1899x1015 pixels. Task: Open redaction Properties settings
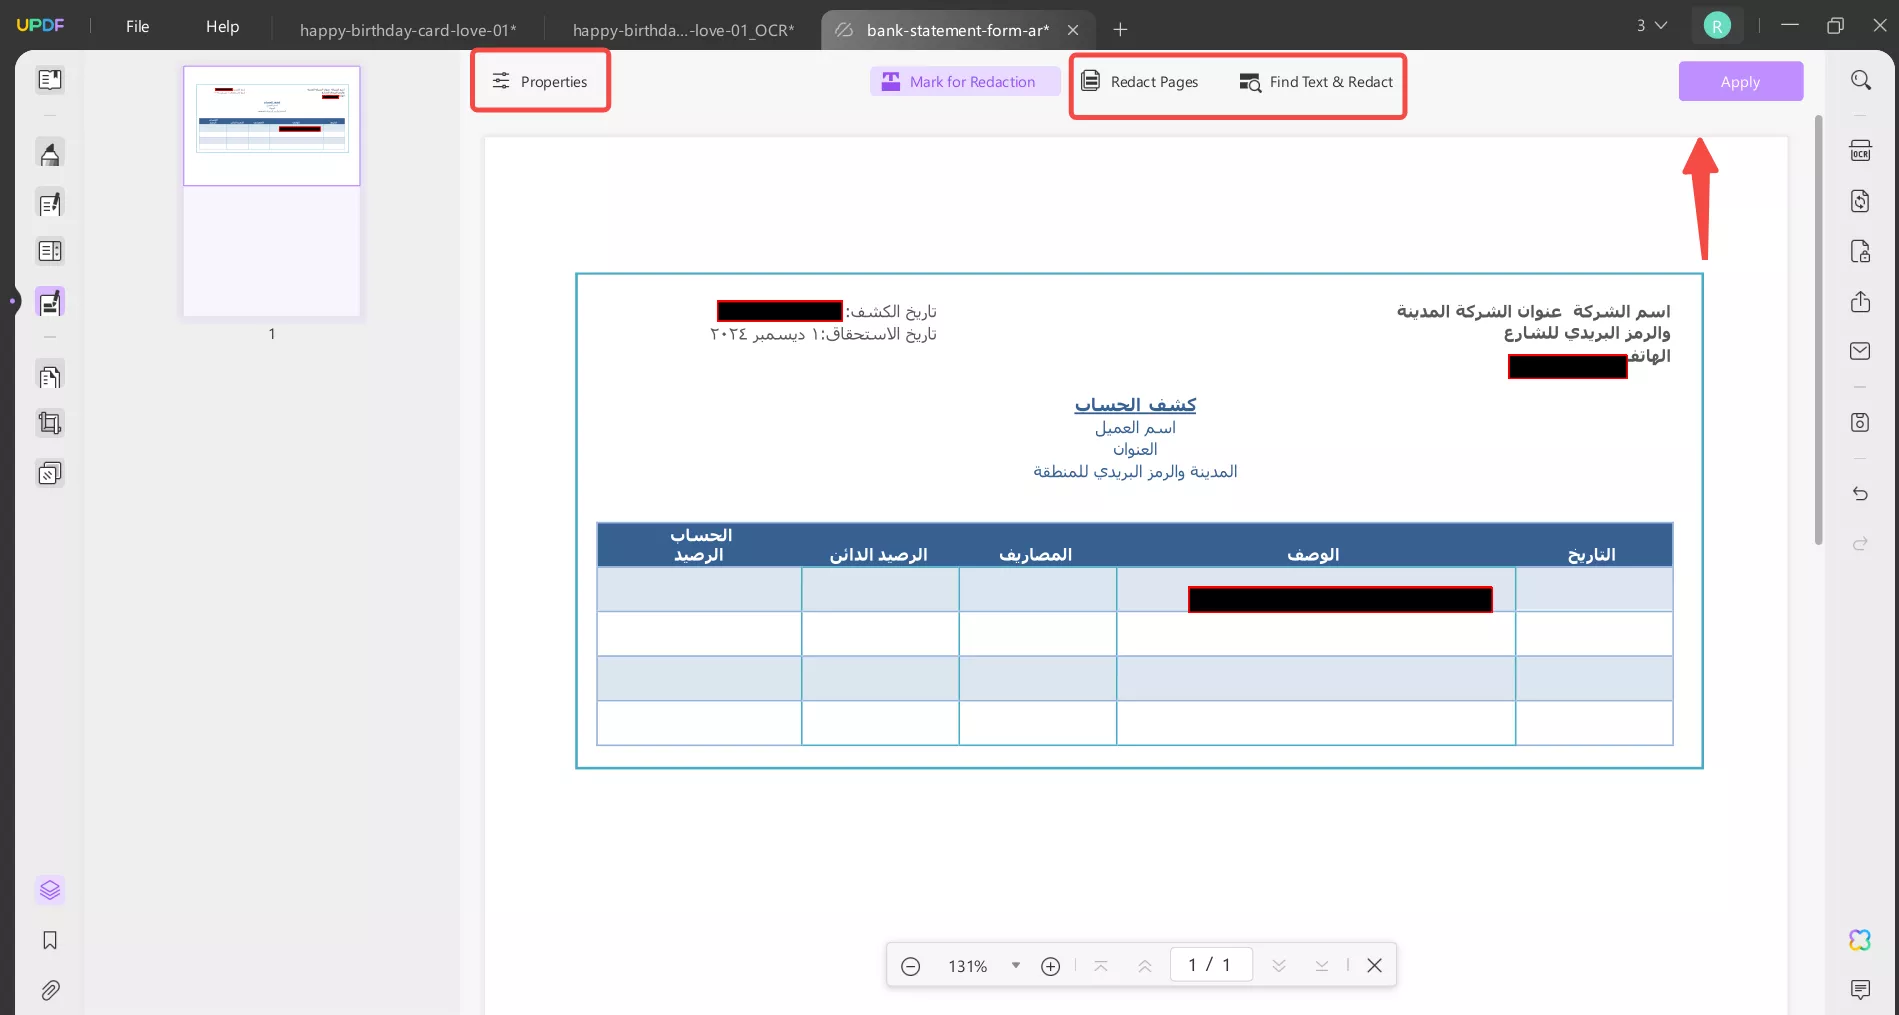539,81
